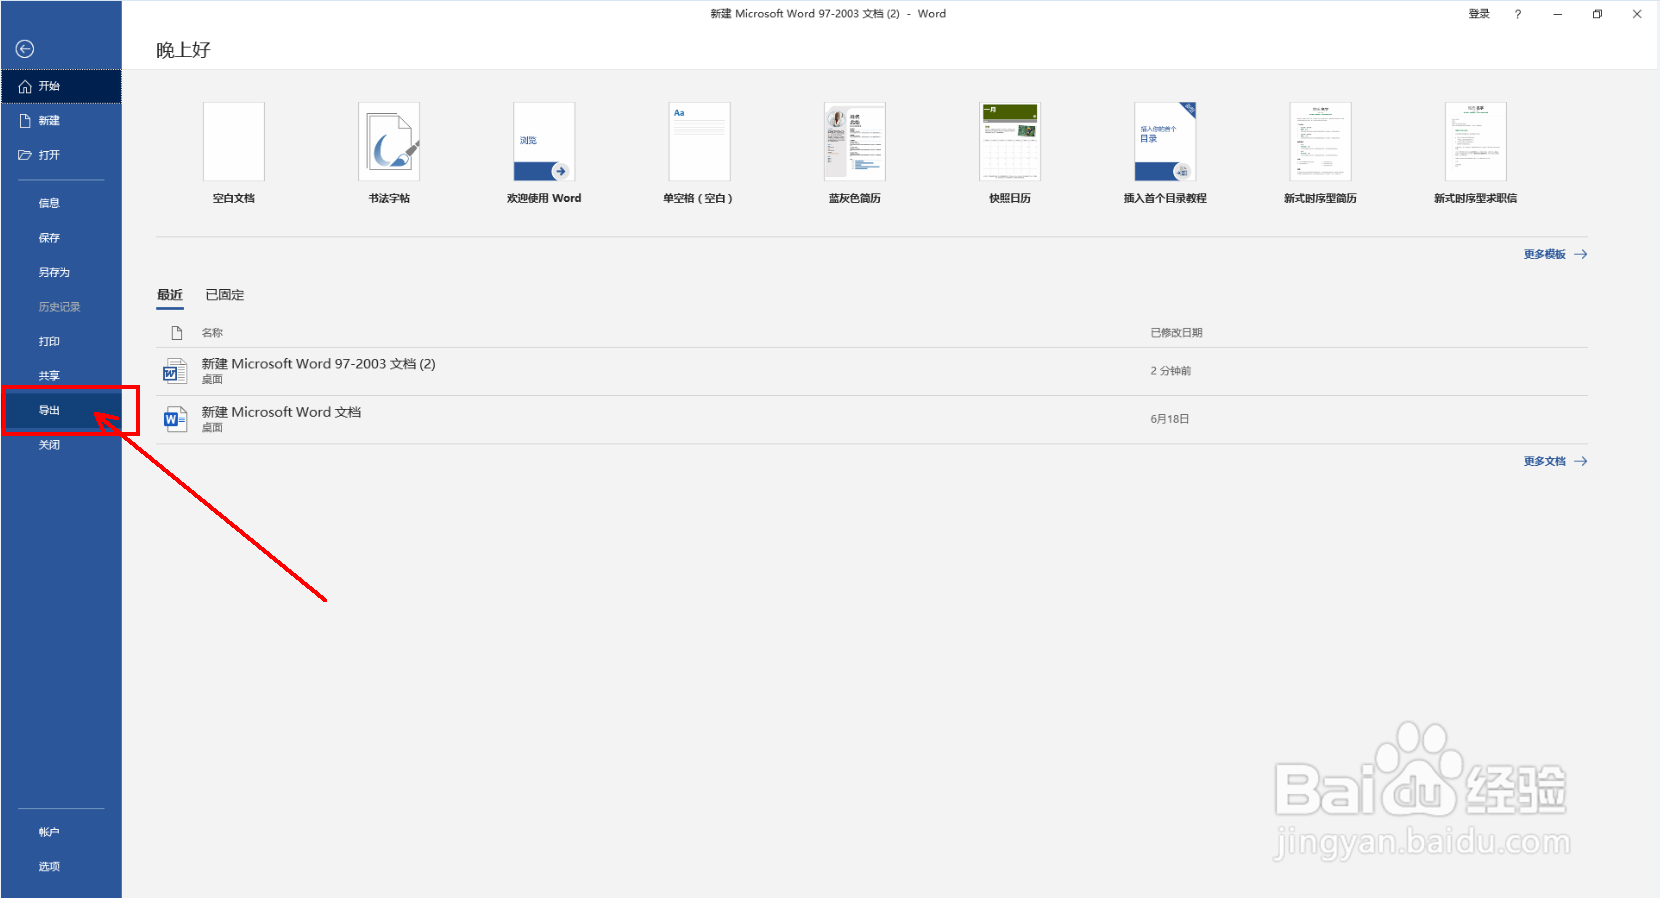The height and width of the screenshot is (898, 1660).
Task: Click the 已修改日期 column header
Action: 1176,333
